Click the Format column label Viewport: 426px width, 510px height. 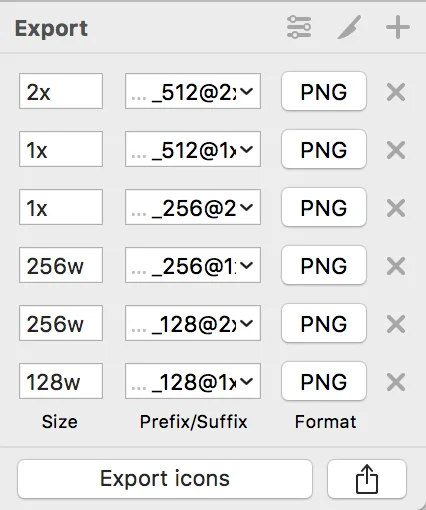[x=326, y=422]
